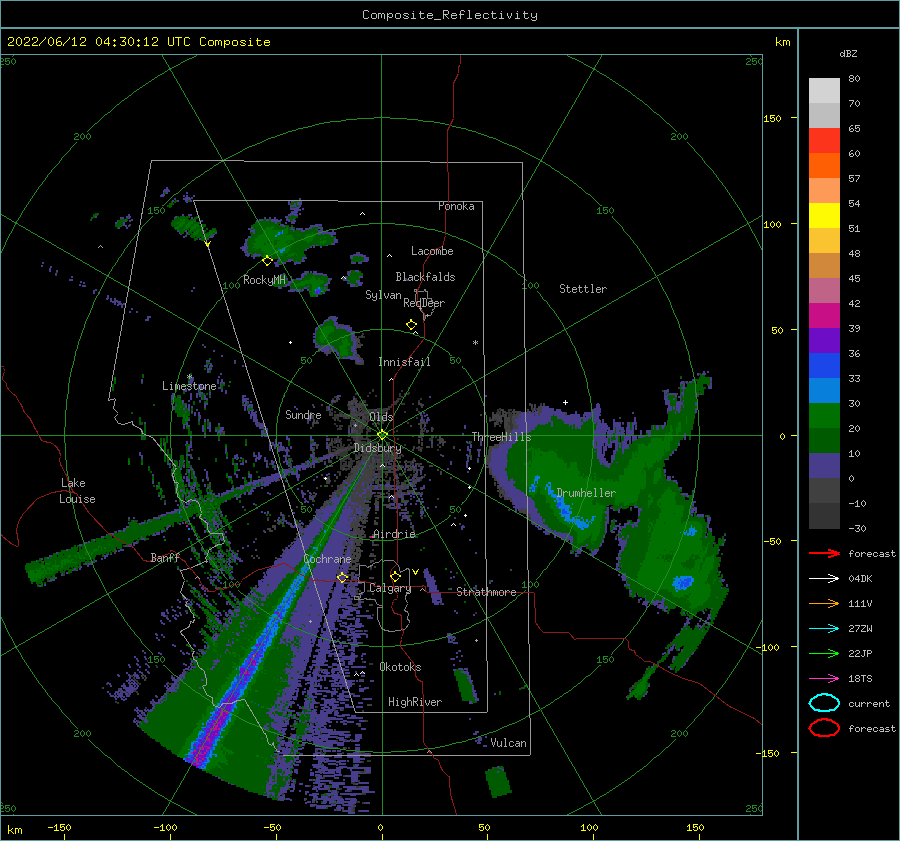The height and width of the screenshot is (841, 900).
Task: Click the red 60-65 dBZ swatch
Action: coord(824,141)
